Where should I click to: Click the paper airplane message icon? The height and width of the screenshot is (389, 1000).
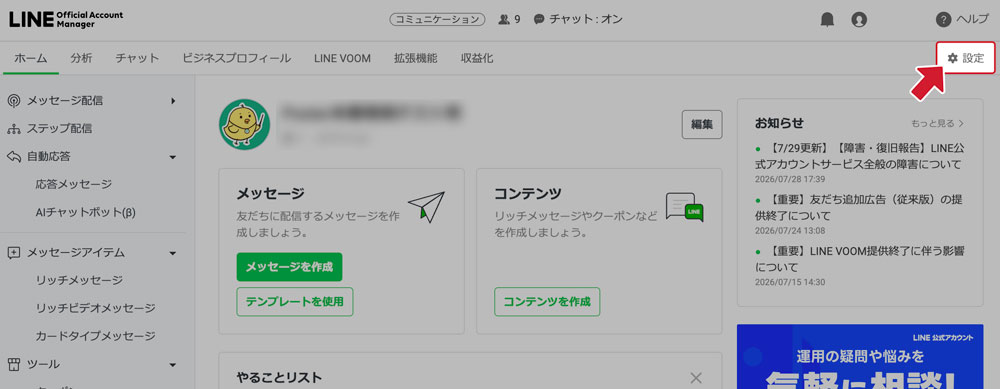[426, 206]
